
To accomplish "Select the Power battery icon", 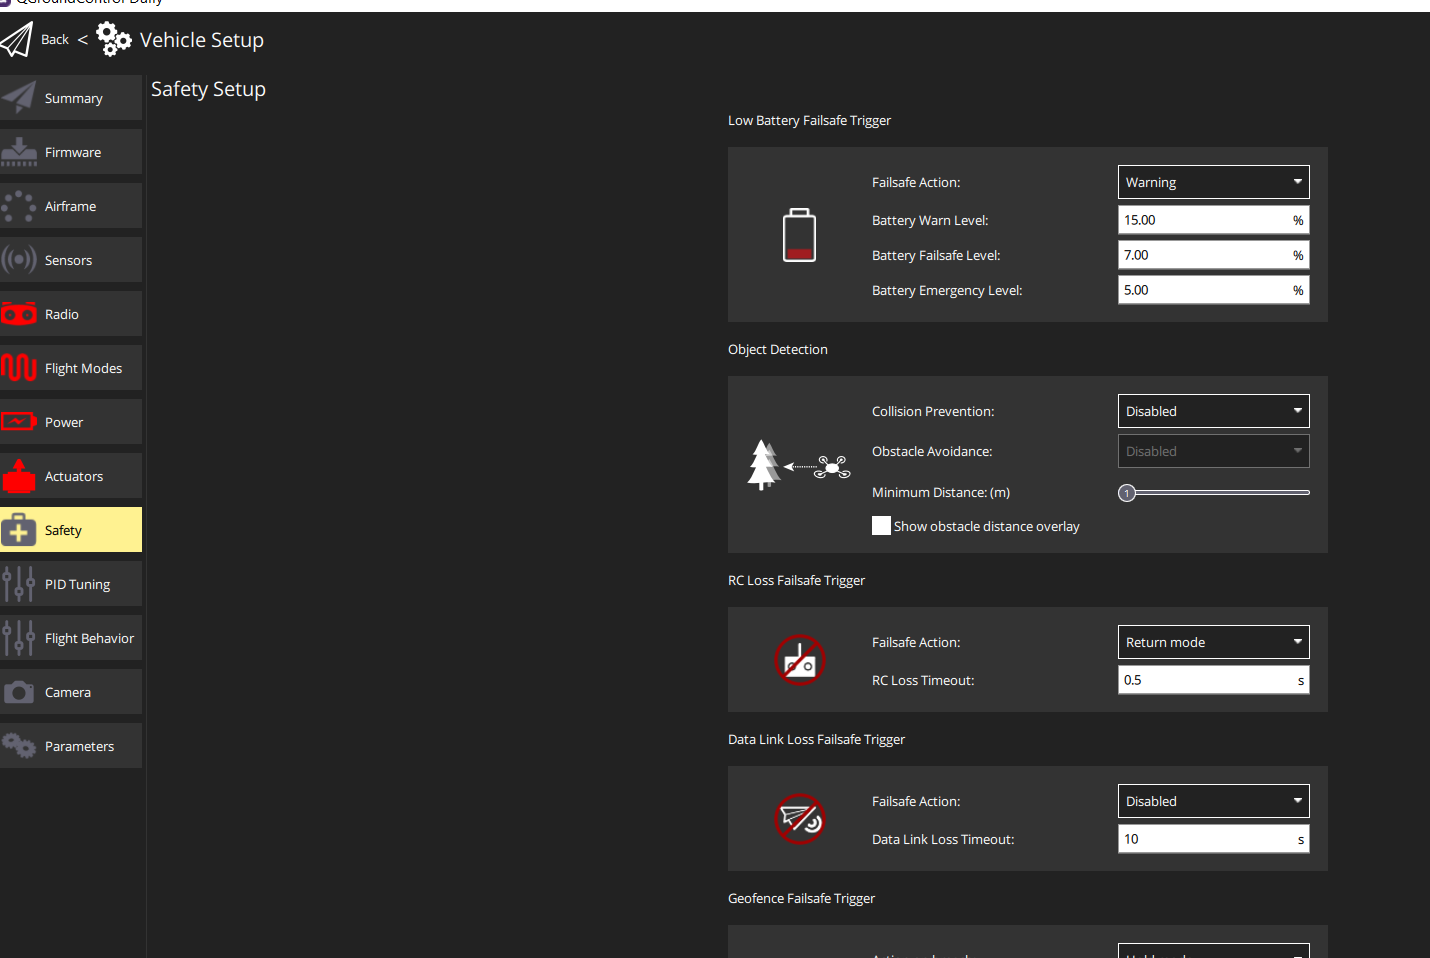I will pyautogui.click(x=19, y=421).
